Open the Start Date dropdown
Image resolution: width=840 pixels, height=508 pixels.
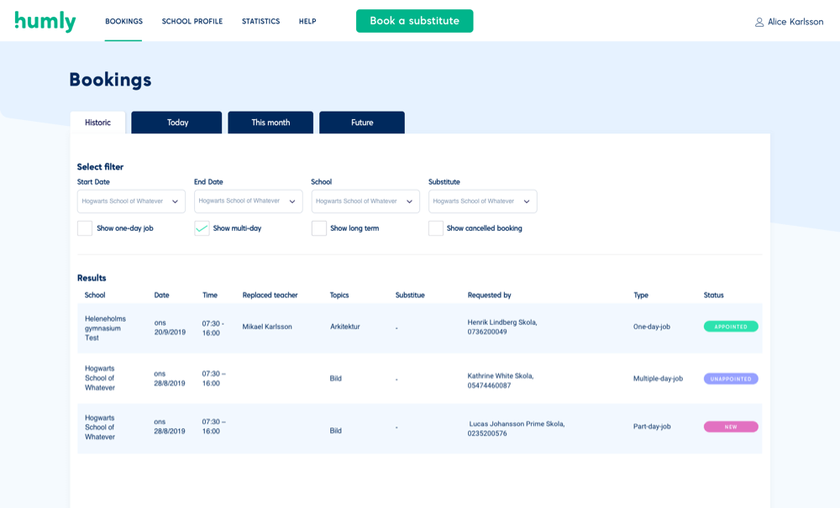131,201
